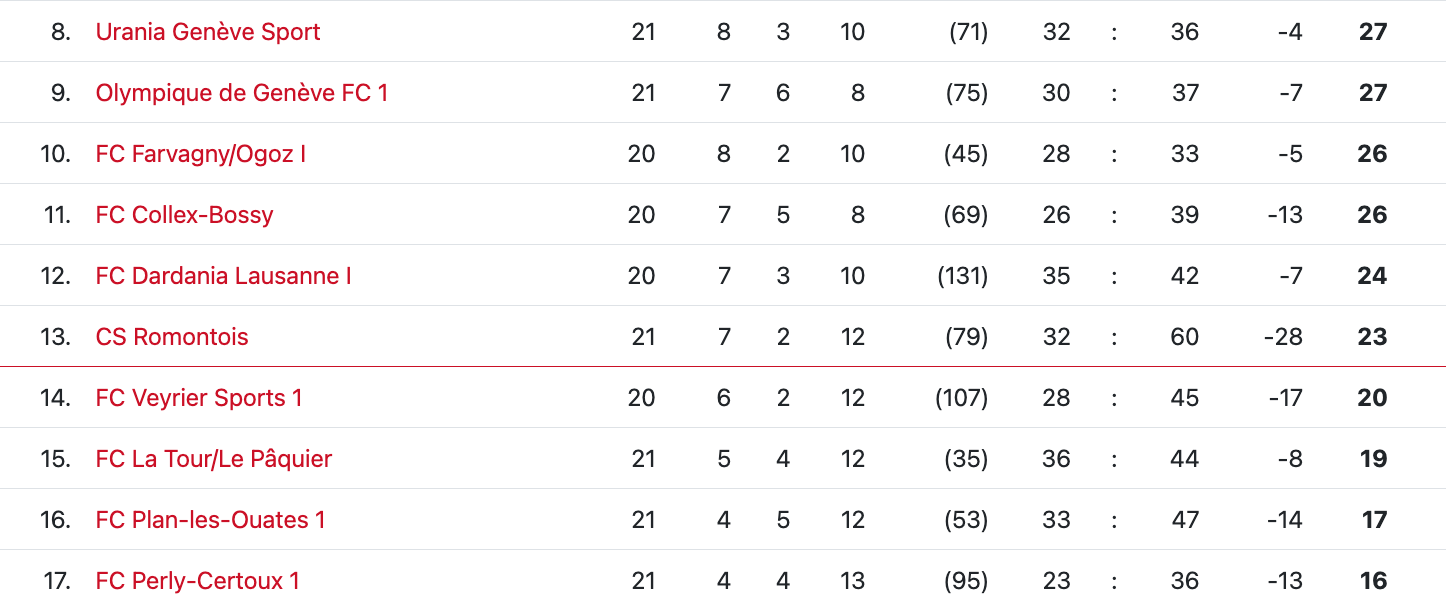Click the Olympique de Genève FC 1 link
The width and height of the screenshot is (1446, 606).
[242, 93]
